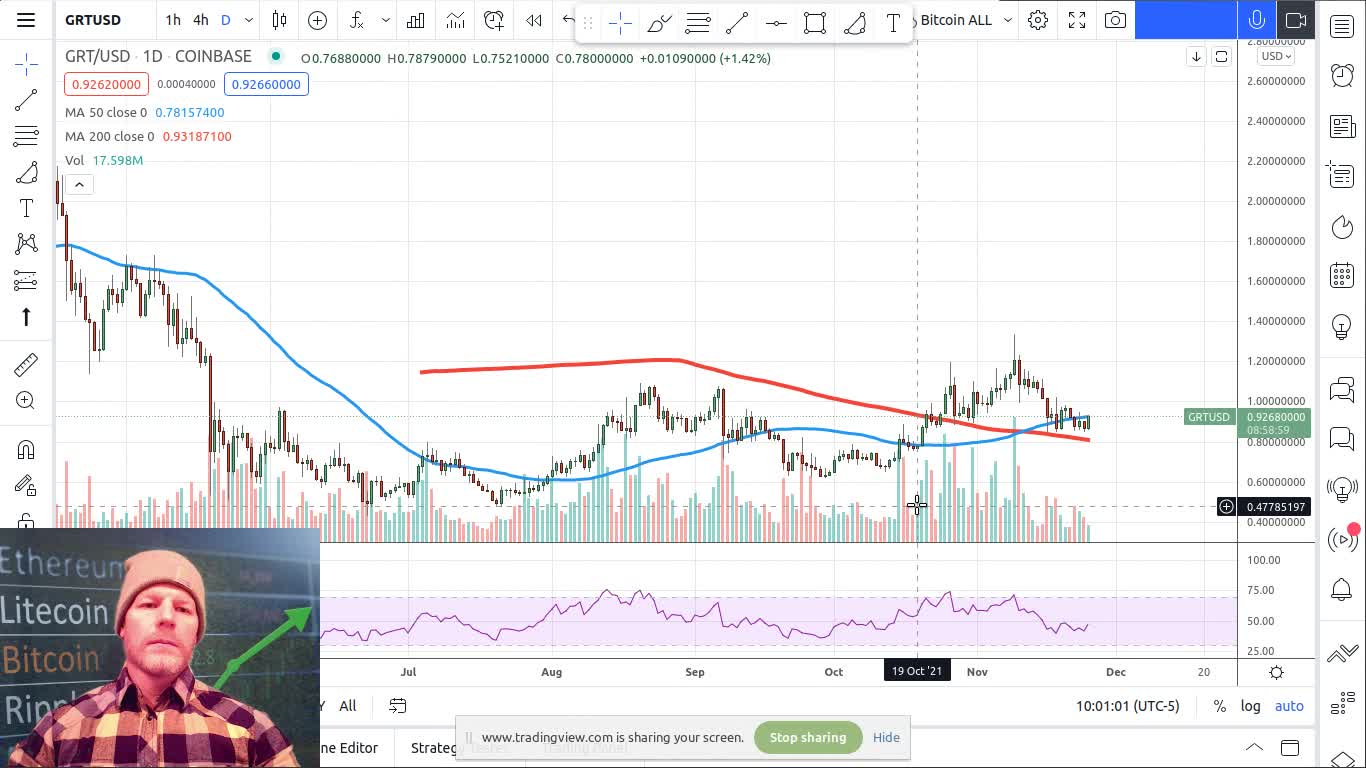Open the notifications bell panel
The width and height of the screenshot is (1366, 768).
click(x=1342, y=590)
